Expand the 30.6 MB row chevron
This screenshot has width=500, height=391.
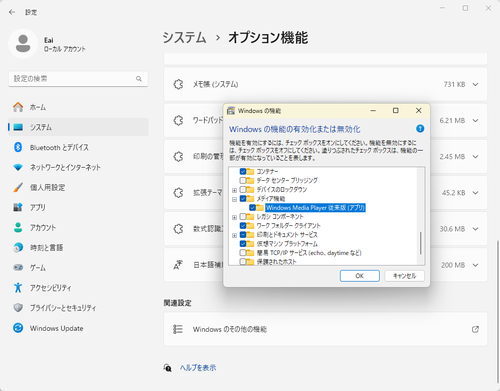coord(475,229)
